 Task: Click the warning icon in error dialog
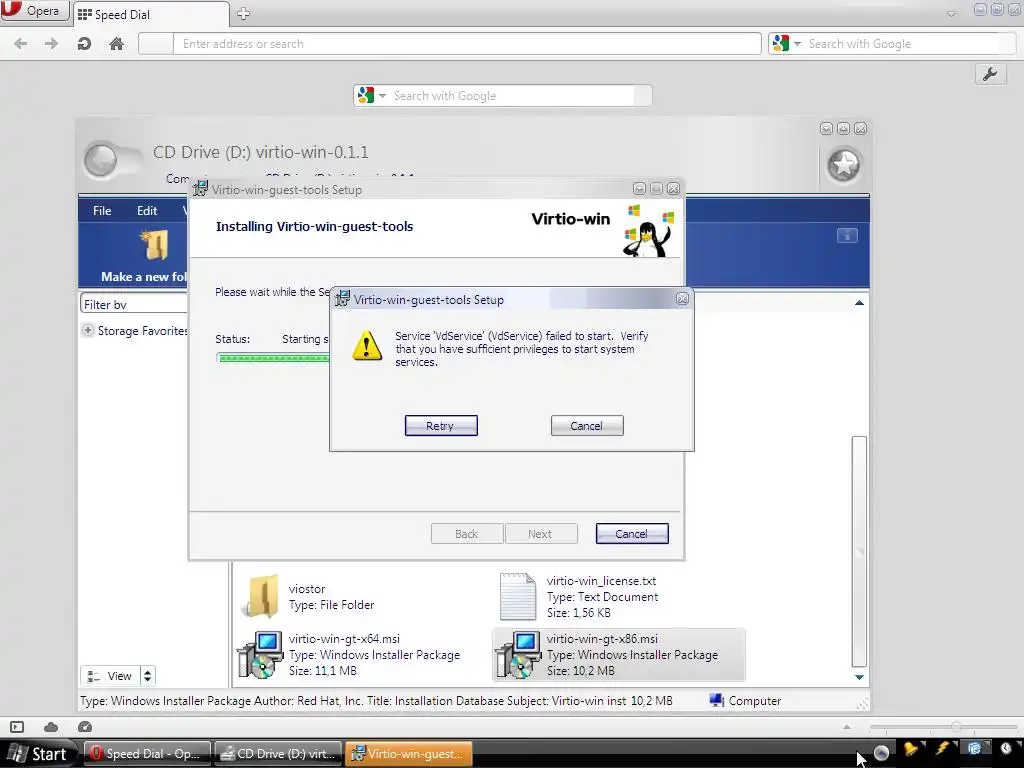367,345
